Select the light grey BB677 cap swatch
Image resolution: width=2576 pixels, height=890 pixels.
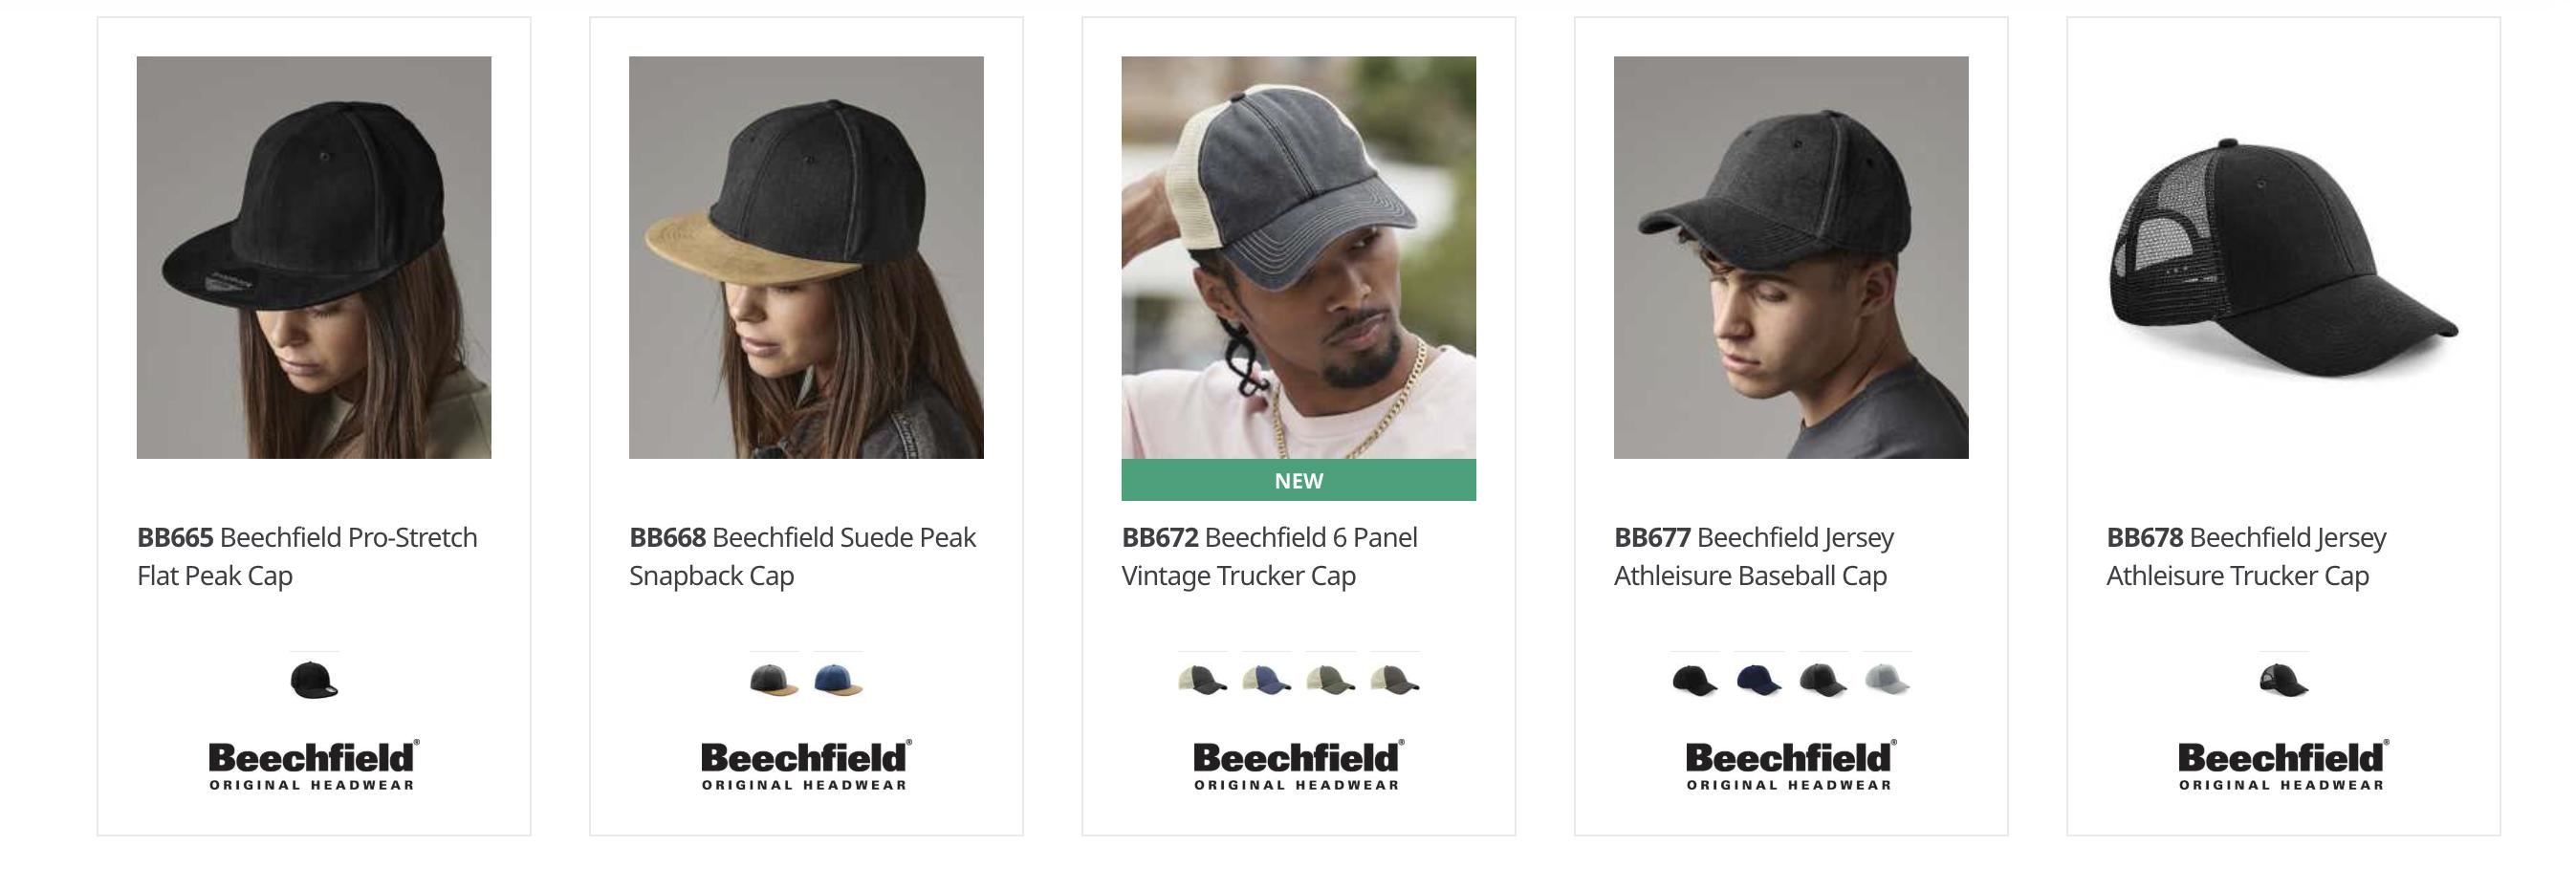1887,679
